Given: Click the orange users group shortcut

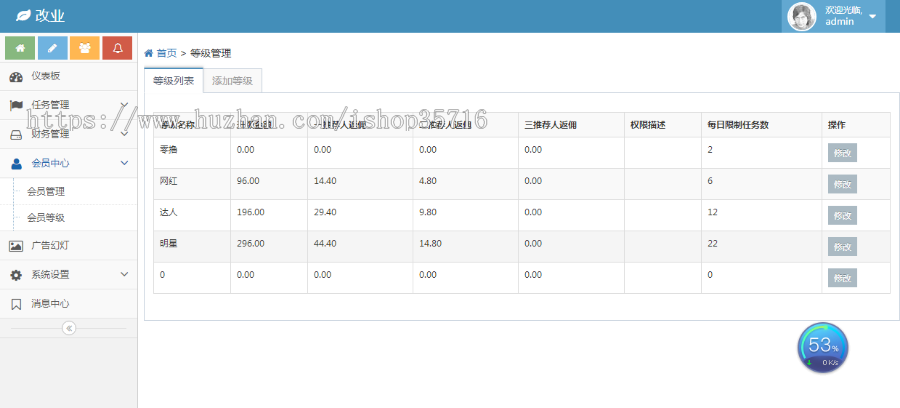Looking at the screenshot, I should click(85, 47).
